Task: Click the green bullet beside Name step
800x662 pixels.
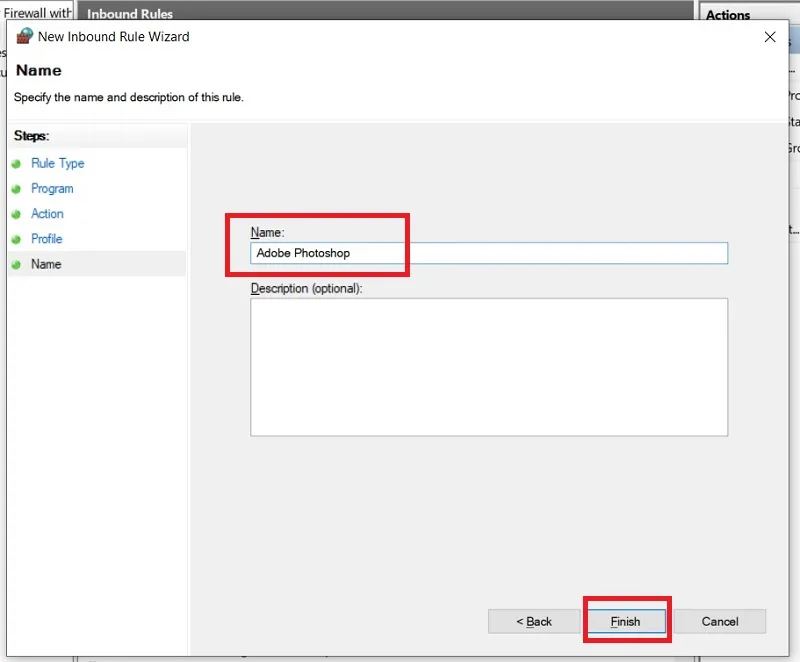Action: (x=16, y=265)
